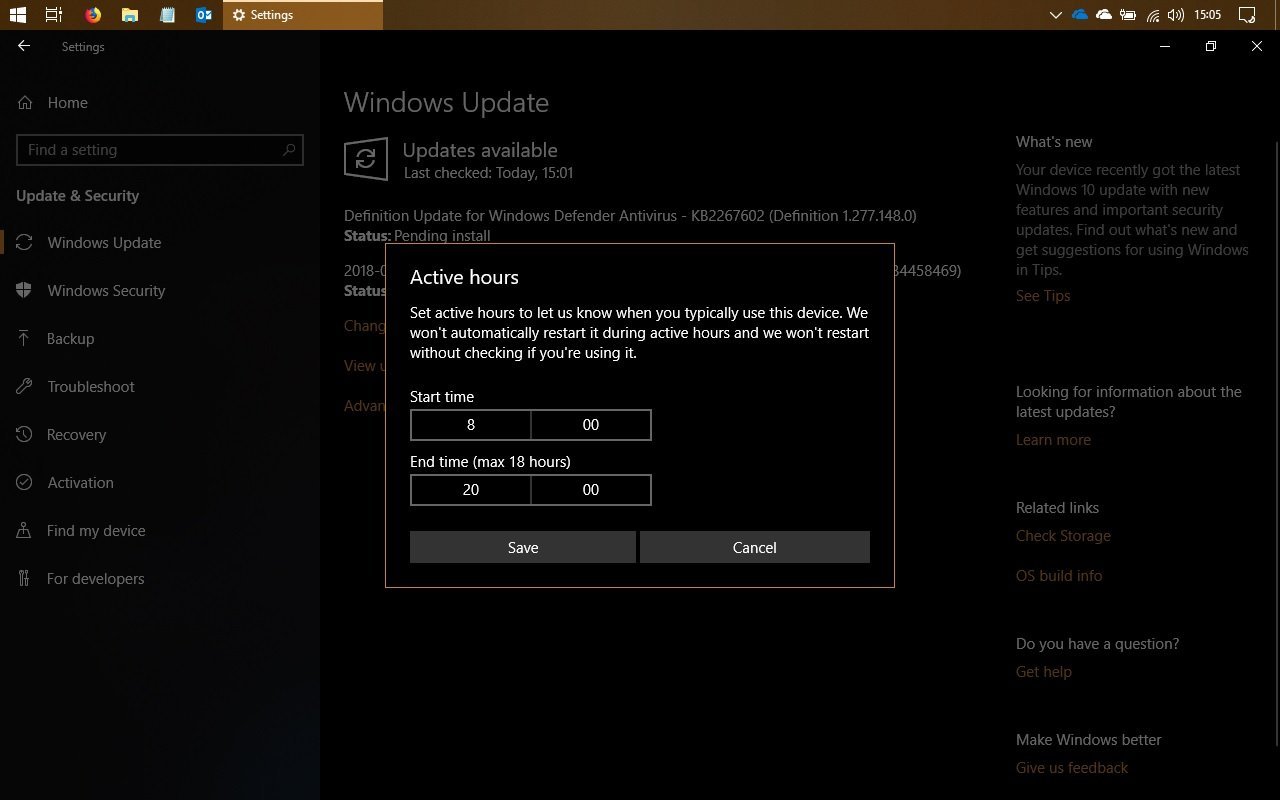Viewport: 1280px width, 800px height.
Task: Click the Recovery clock icon
Action: [25, 435]
